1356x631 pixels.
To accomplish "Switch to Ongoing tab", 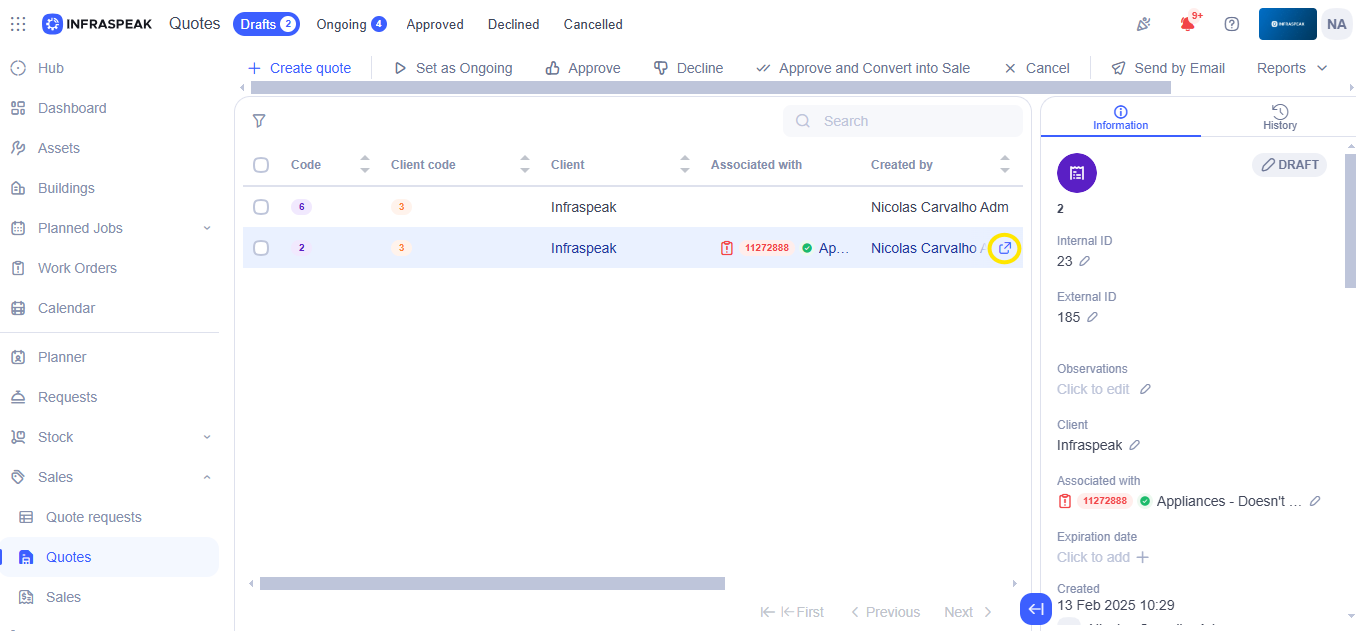I will 351,24.
